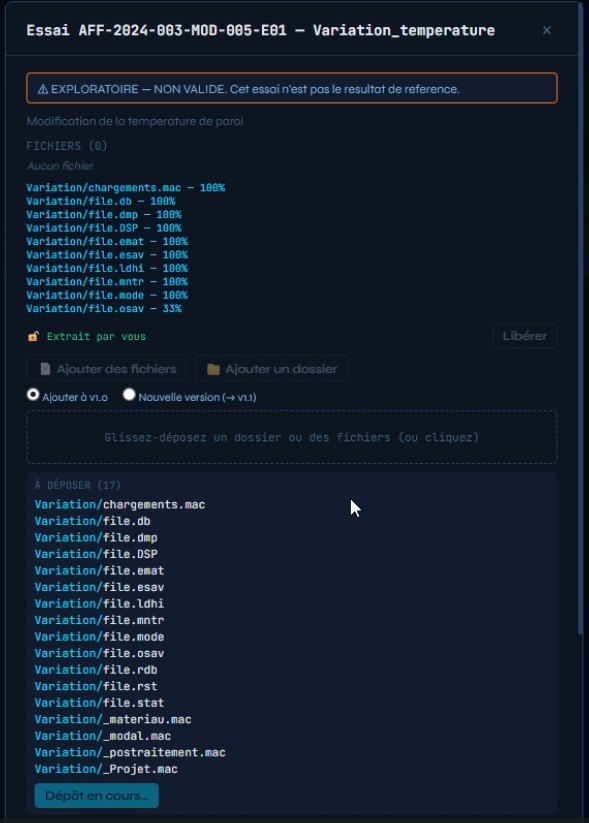This screenshot has height=823, width=589.
Task: Click Variation/_modal.mac in the list
Action: tap(103, 736)
